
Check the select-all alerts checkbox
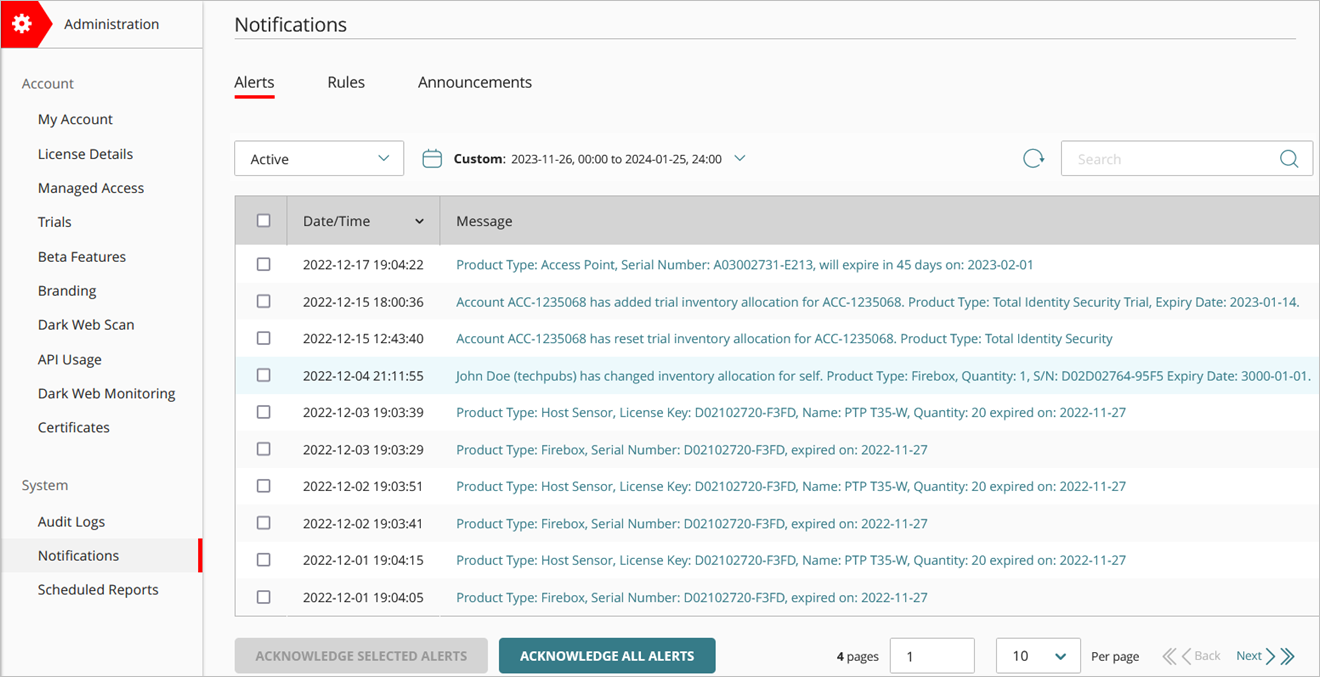263,219
